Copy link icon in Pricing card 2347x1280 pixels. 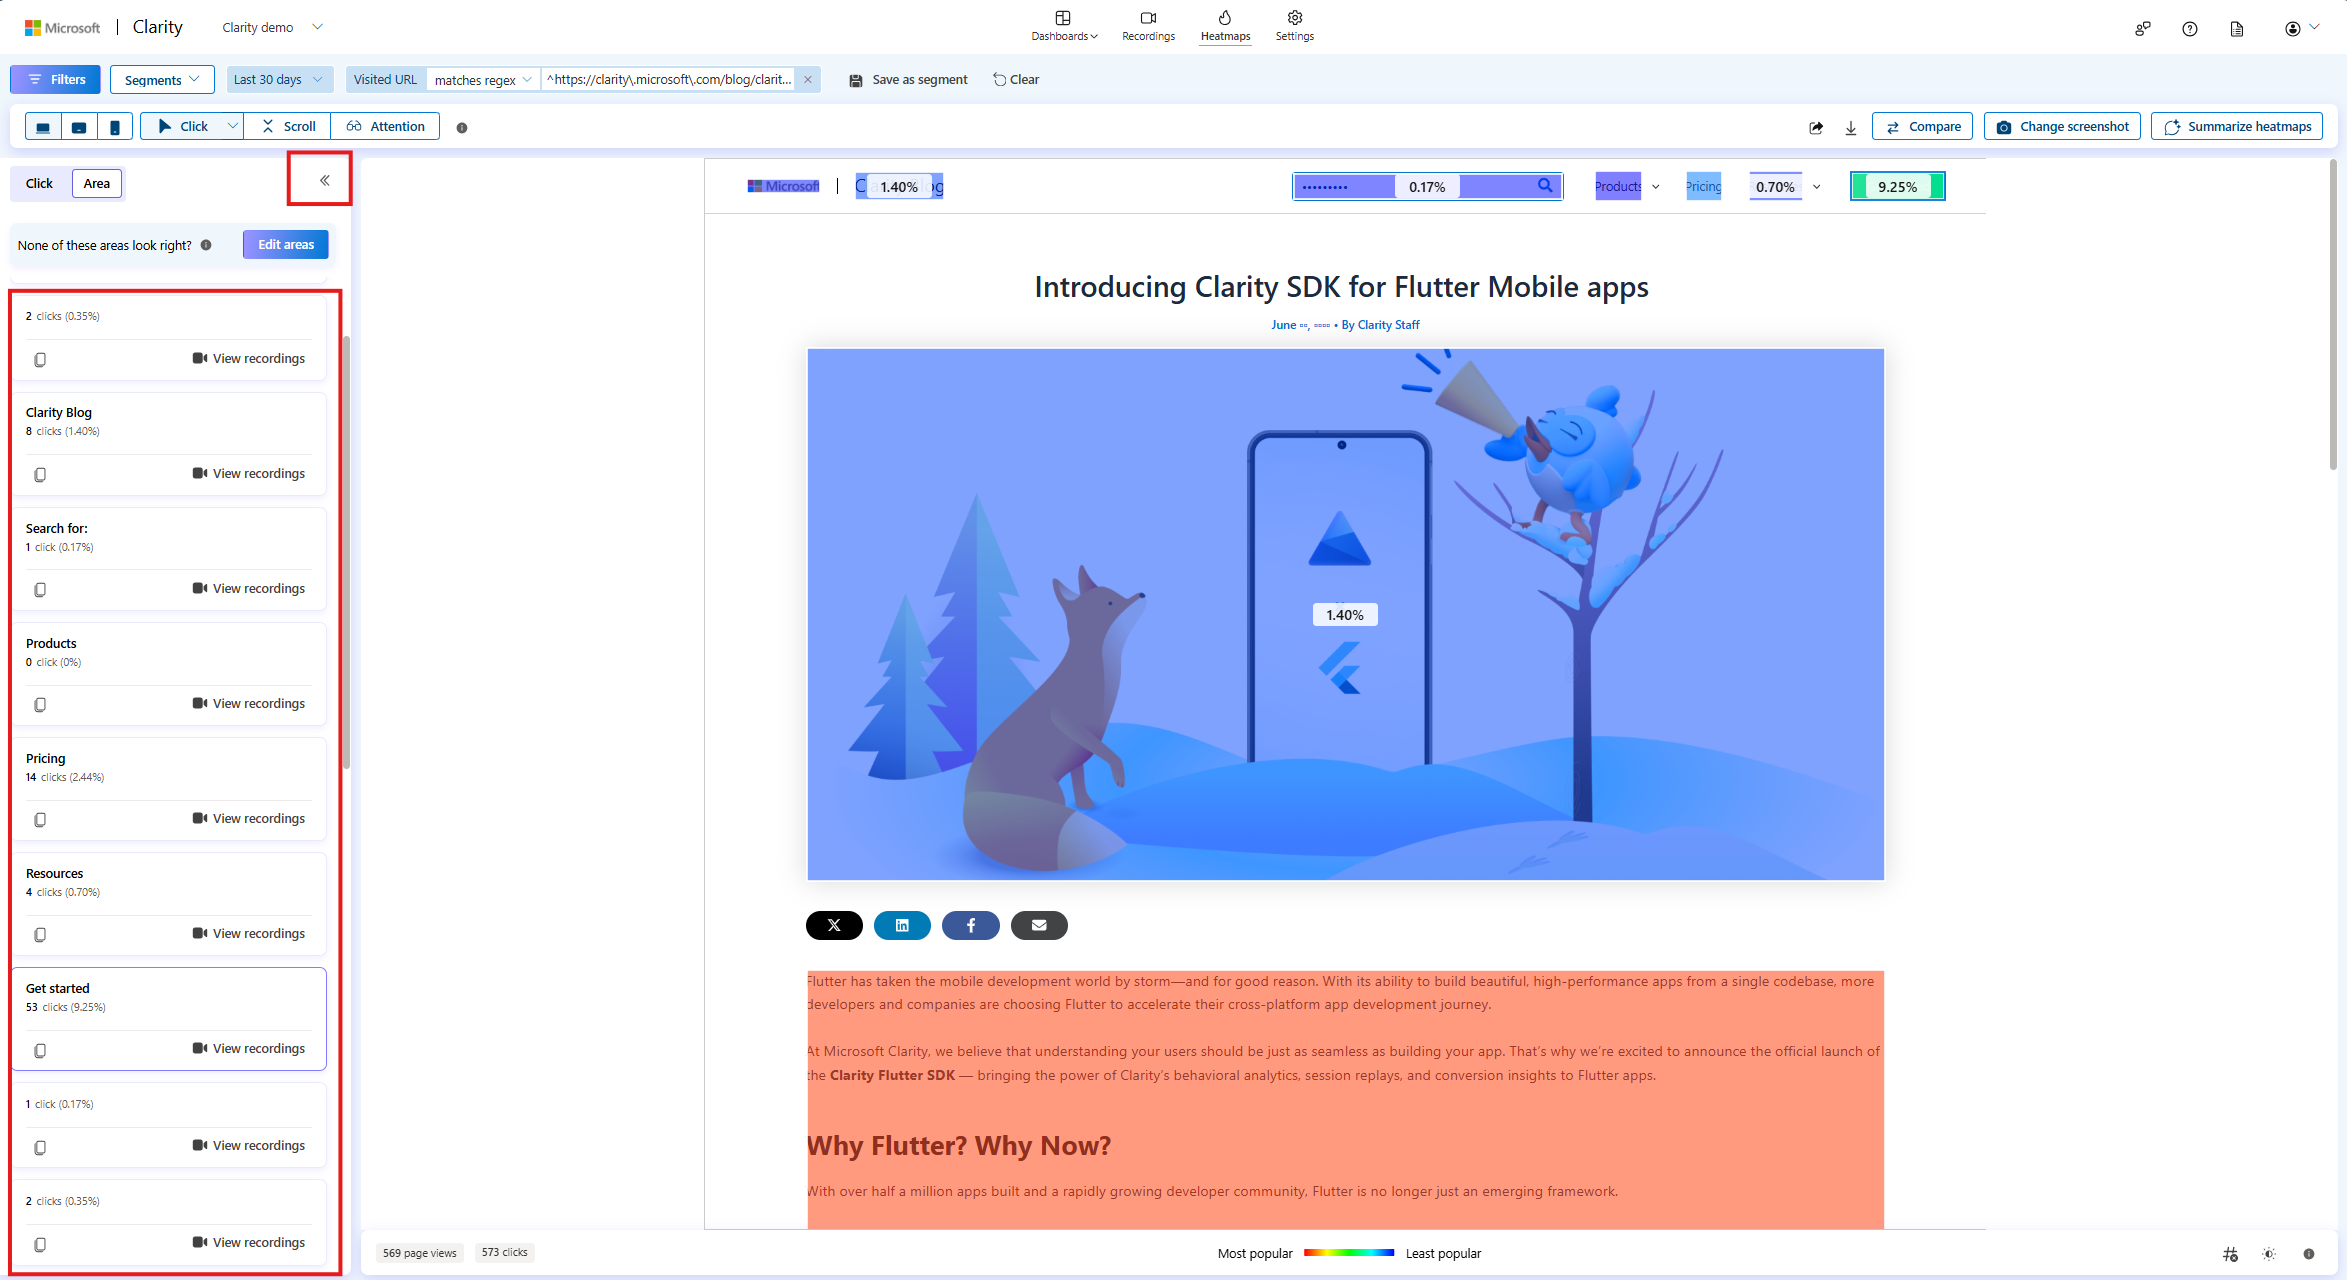coord(40,820)
